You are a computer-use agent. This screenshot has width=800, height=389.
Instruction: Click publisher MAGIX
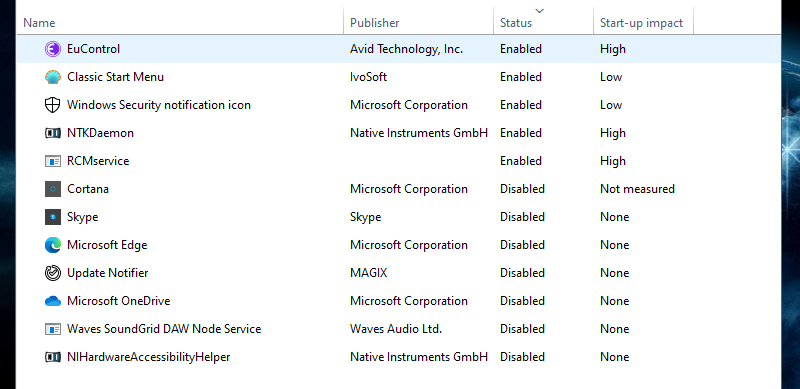pos(368,273)
